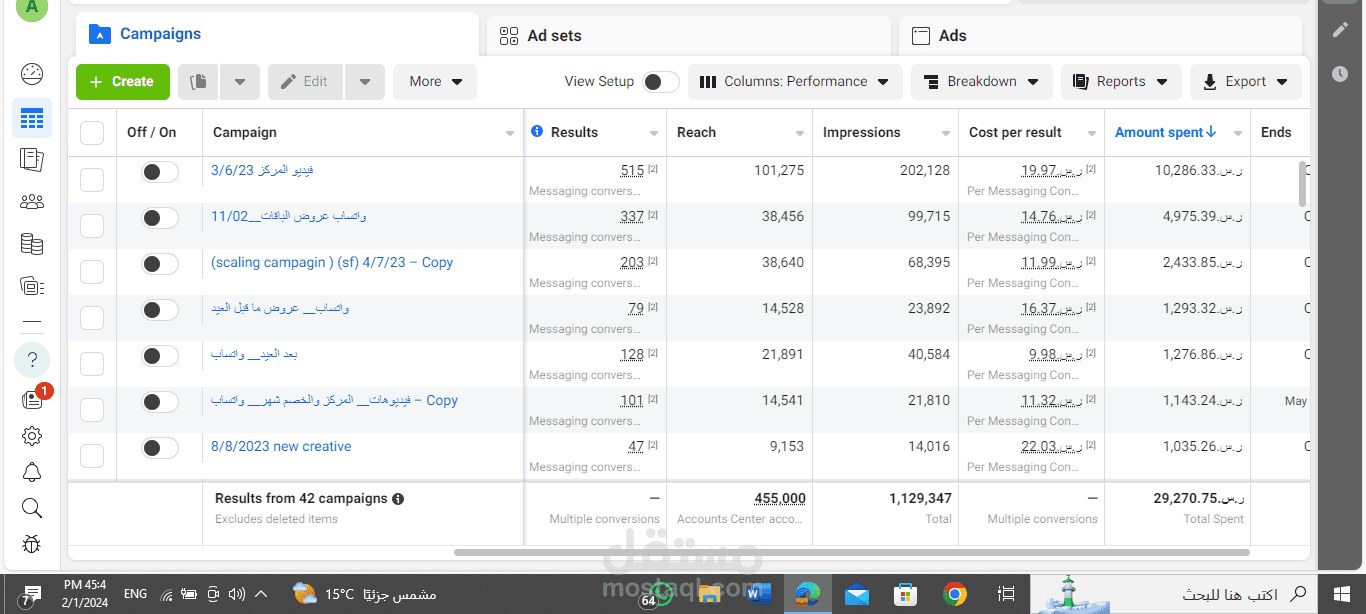
Task: Turn on the (scaling campagin) 4/7/23 Copy switch
Action: [160, 264]
